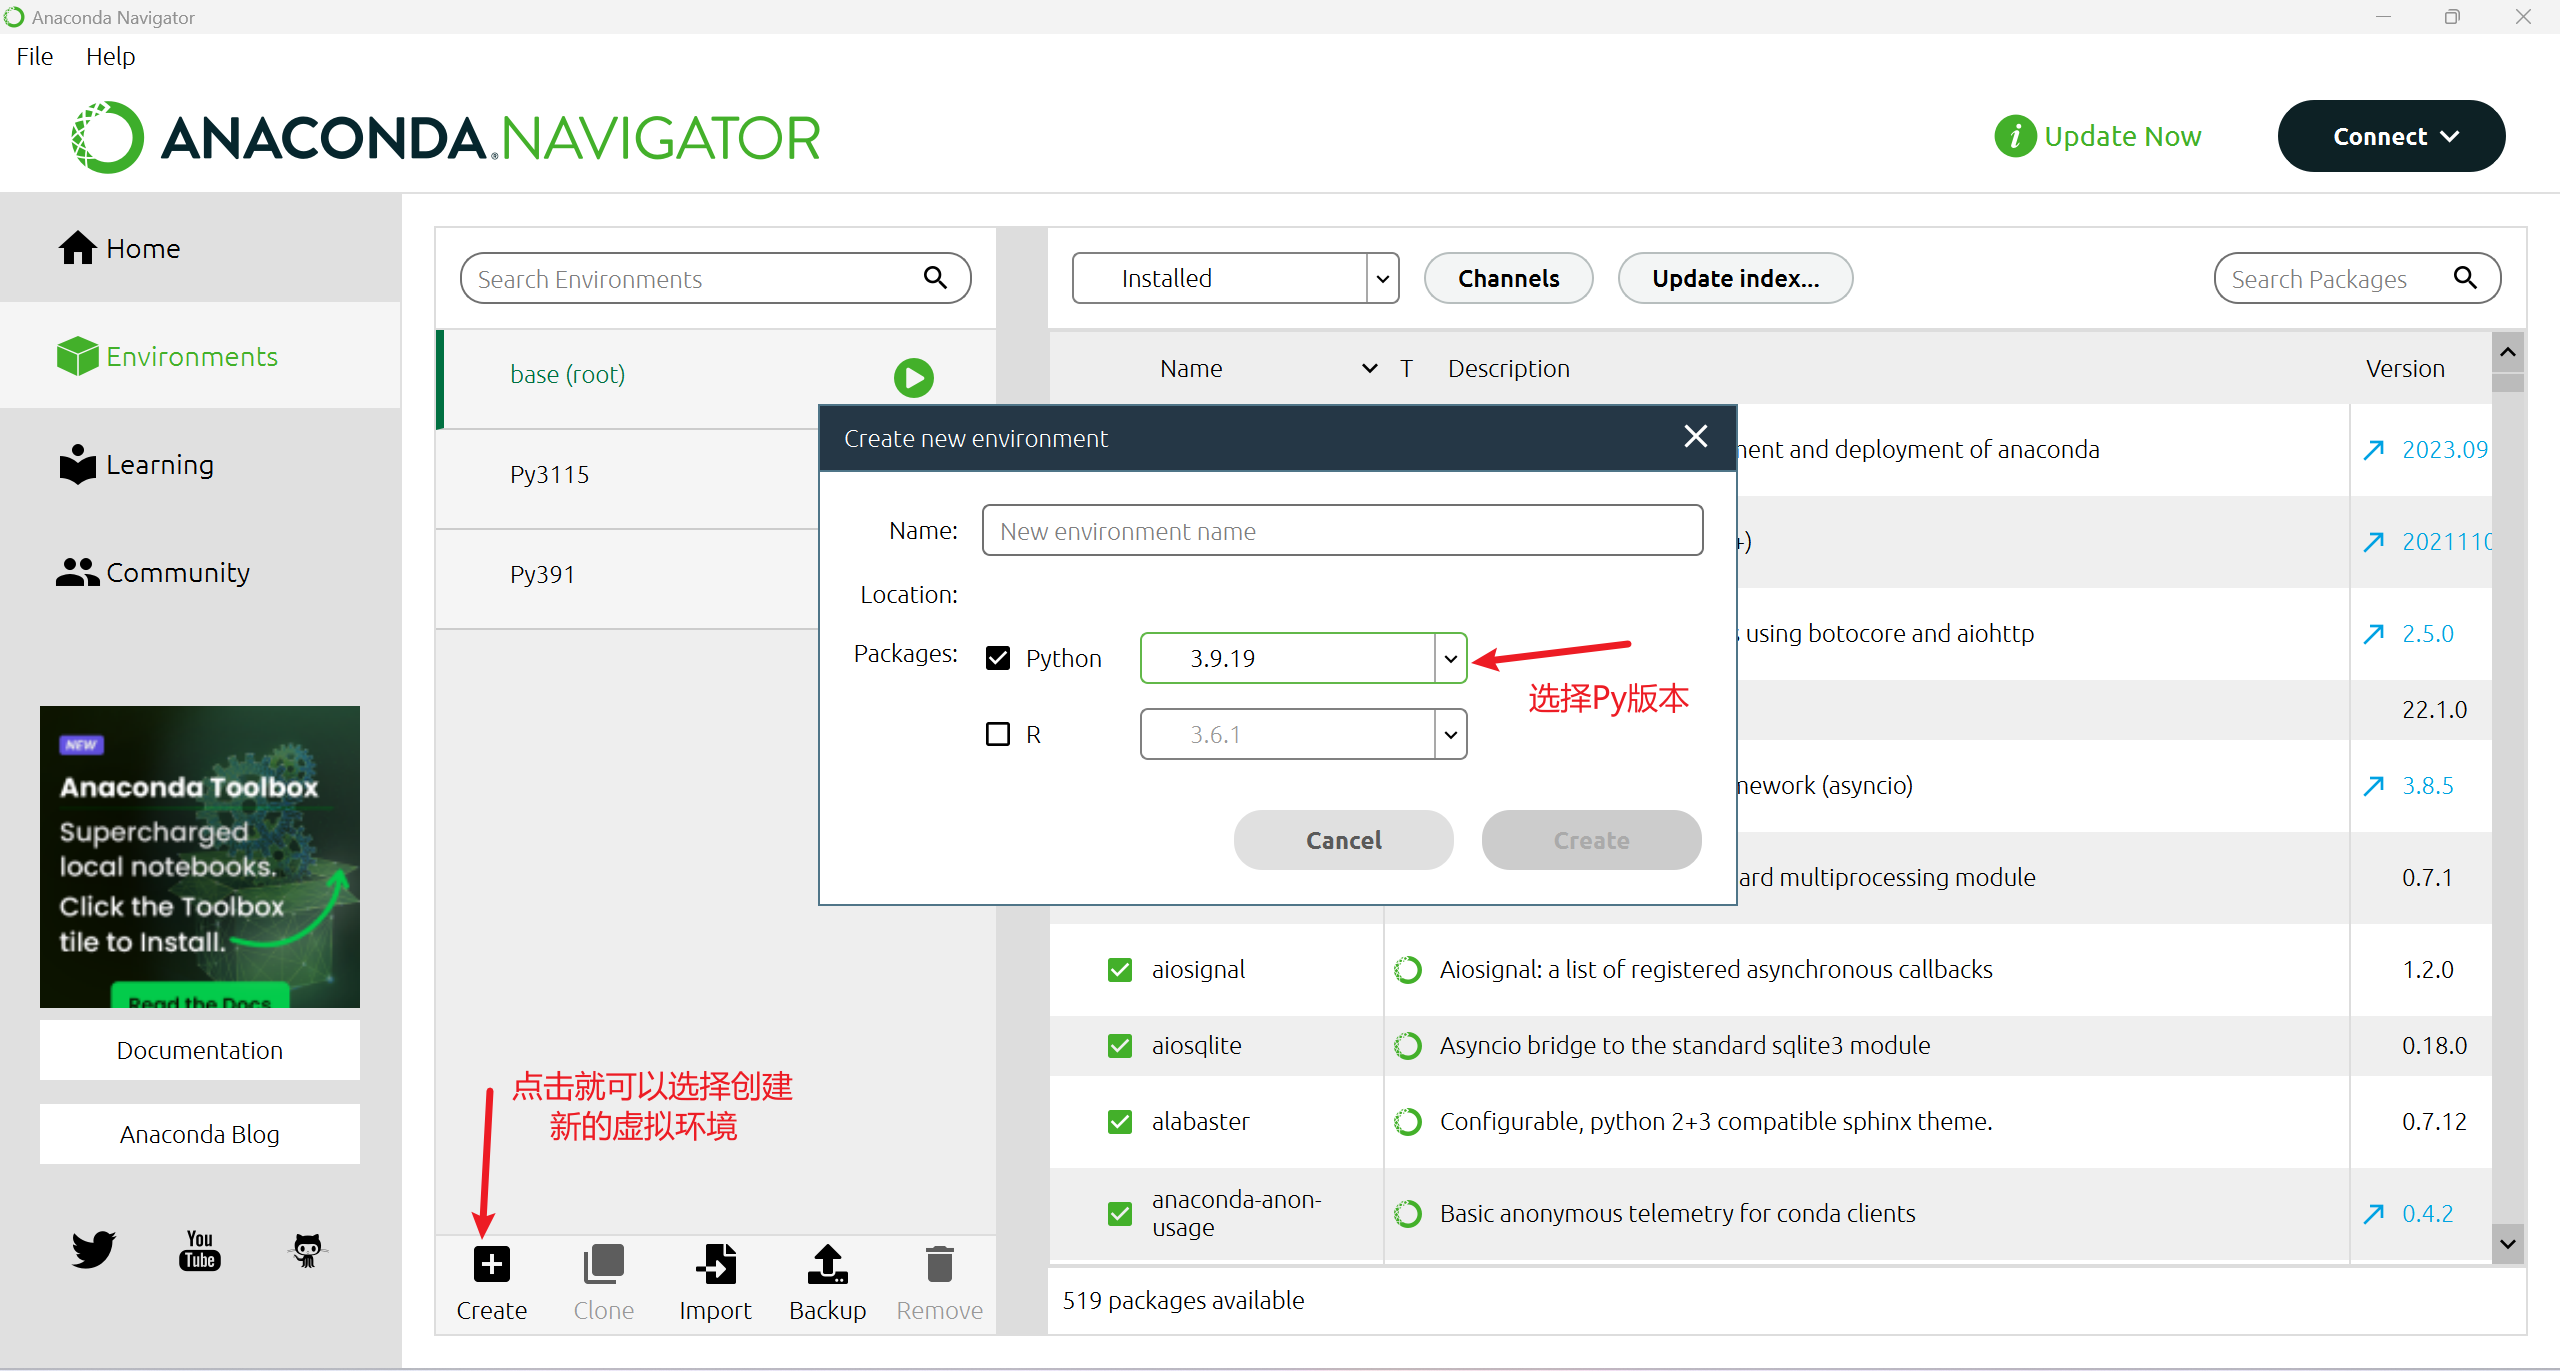Uncheck the Python package checkbox
Image resolution: width=2560 pixels, height=1371 pixels.
(x=998, y=658)
